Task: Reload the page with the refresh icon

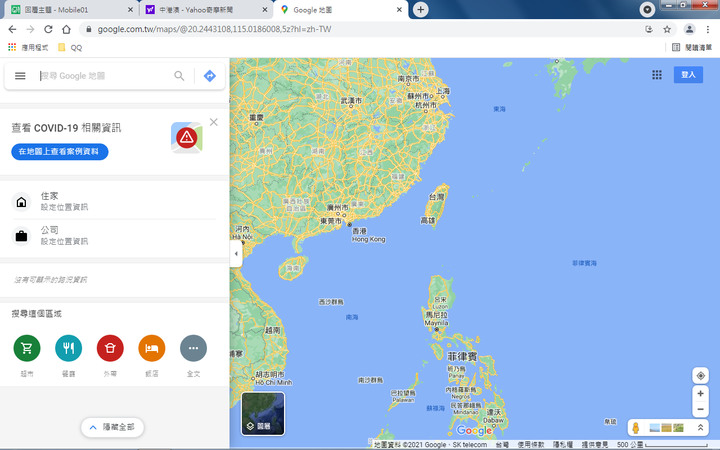Action: pos(48,29)
